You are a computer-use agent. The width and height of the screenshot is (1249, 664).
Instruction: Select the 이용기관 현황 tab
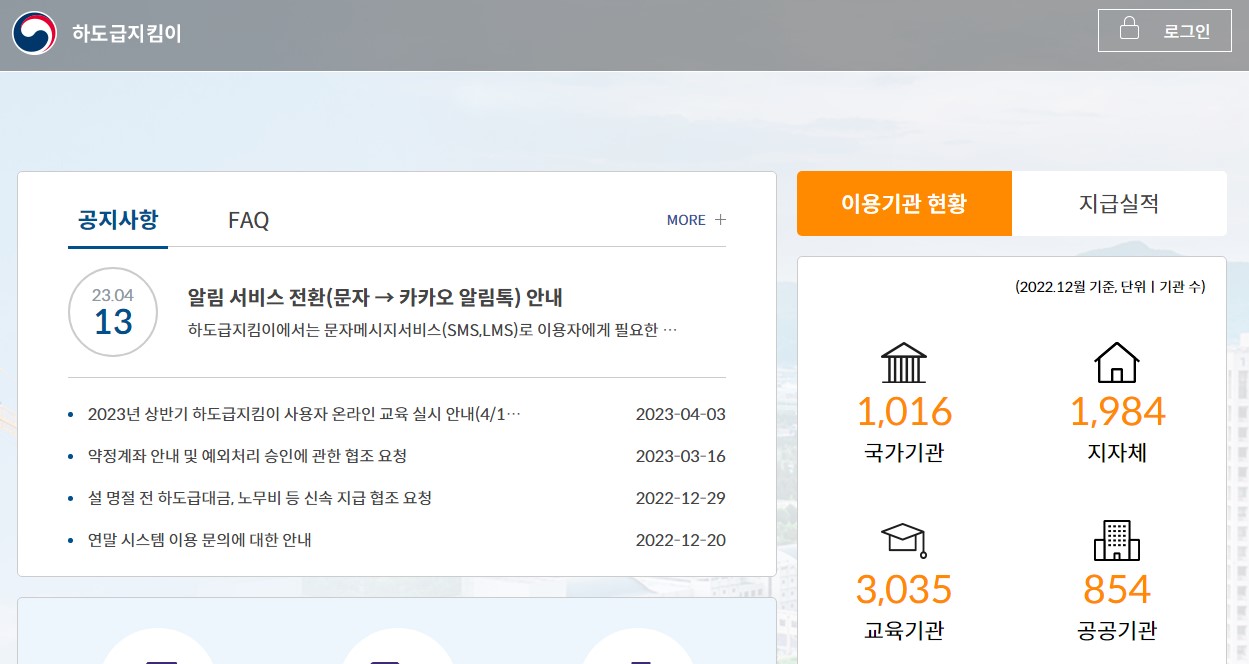[x=904, y=204]
